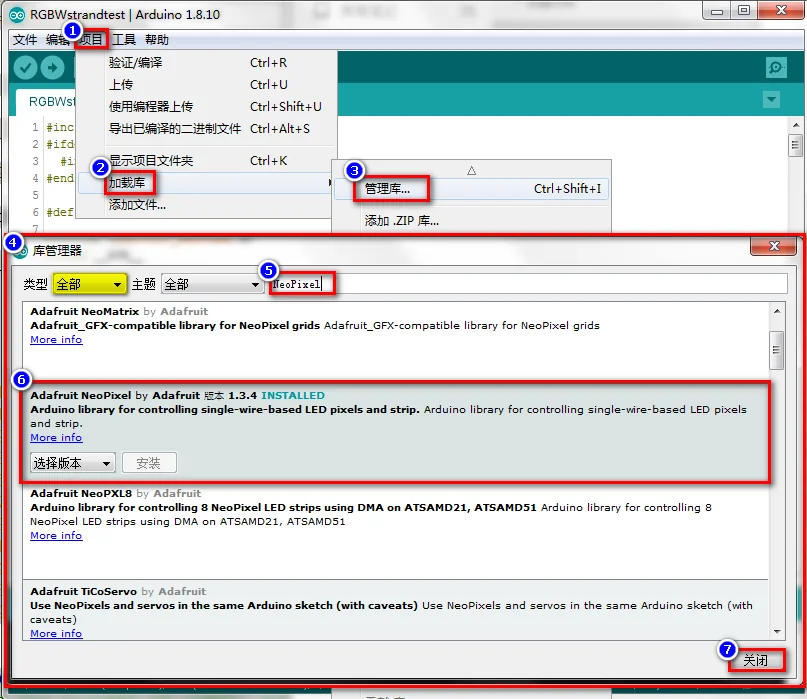Screen dimensions: 807x699
Task: Select the Adafruit TiCoServo library entry title
Action: [83, 591]
